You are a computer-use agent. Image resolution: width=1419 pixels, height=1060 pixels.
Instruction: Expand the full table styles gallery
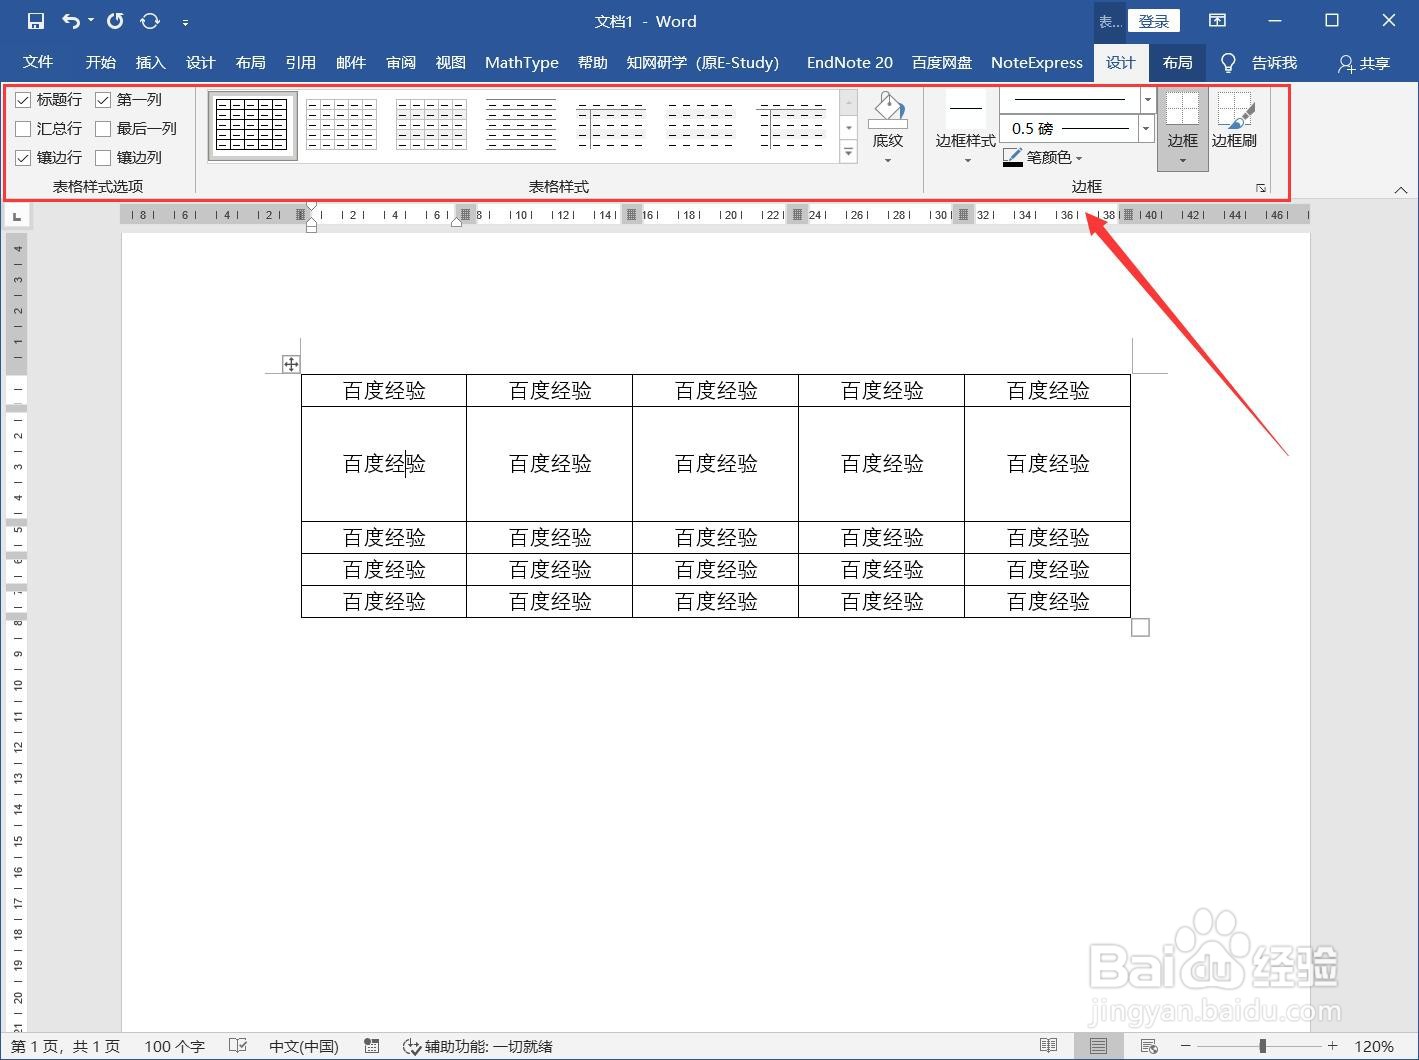[849, 152]
